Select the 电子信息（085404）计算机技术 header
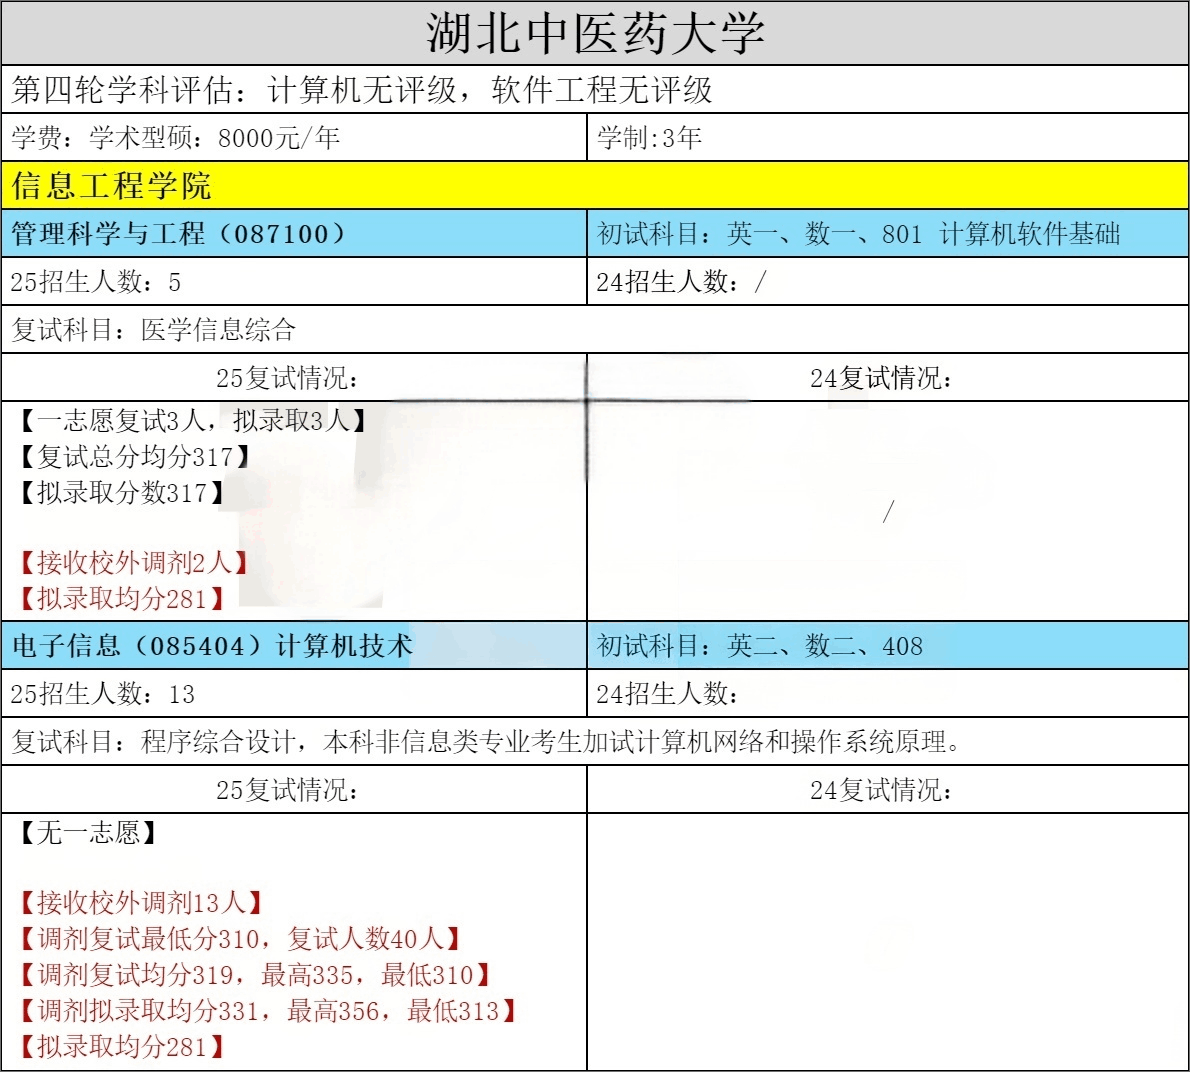 [212, 646]
